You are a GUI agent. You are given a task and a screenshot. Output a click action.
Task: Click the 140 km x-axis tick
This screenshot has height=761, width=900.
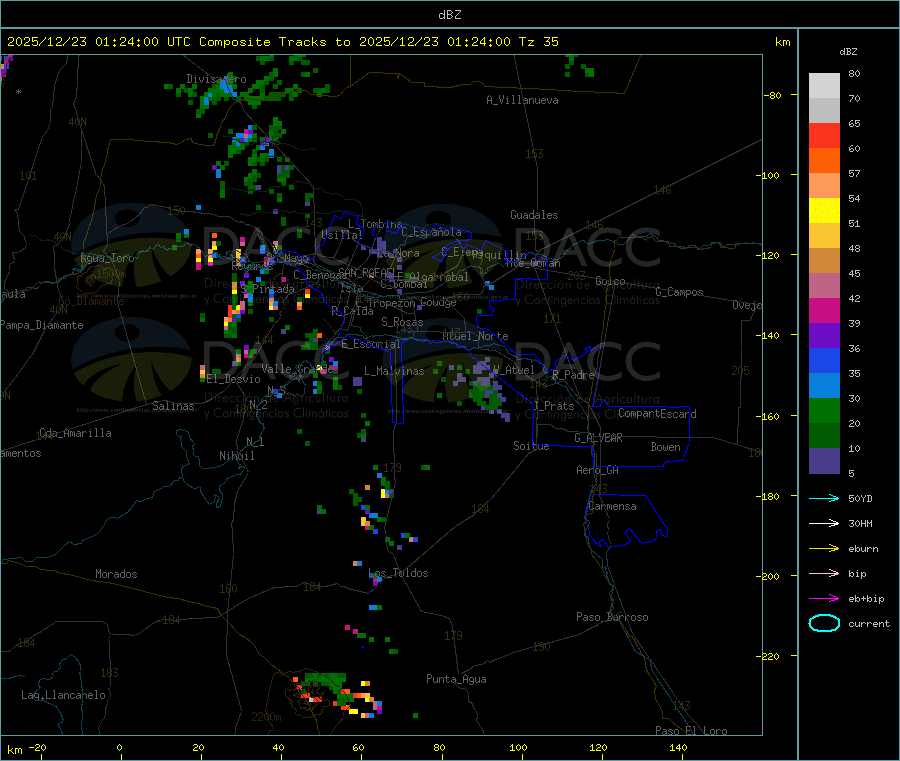point(678,747)
